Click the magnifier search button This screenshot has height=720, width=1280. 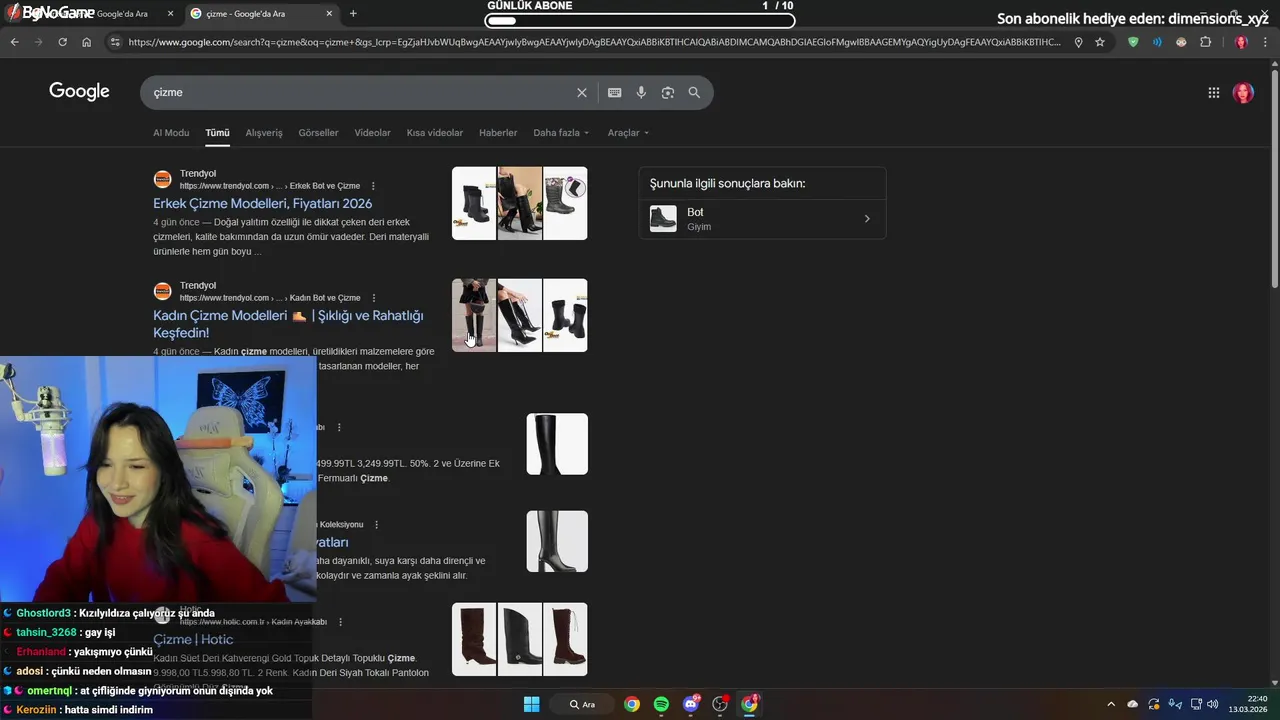pyautogui.click(x=694, y=92)
